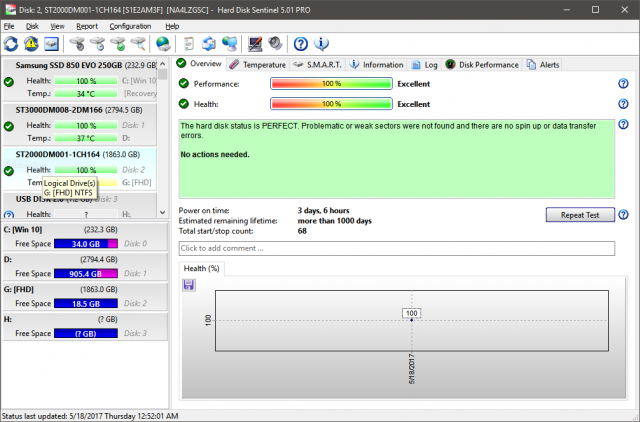Screen dimensions: 640x422
Task: Click the help icon beside the Performance bar
Action: tap(623, 84)
